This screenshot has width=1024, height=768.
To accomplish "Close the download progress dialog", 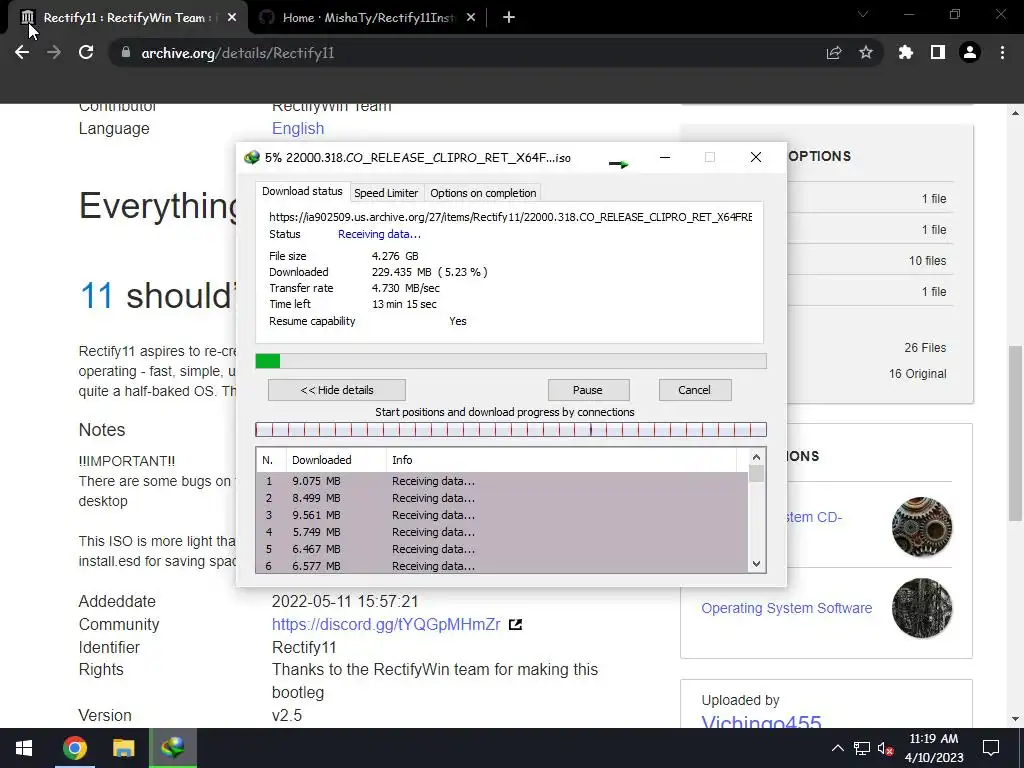I will [x=756, y=157].
